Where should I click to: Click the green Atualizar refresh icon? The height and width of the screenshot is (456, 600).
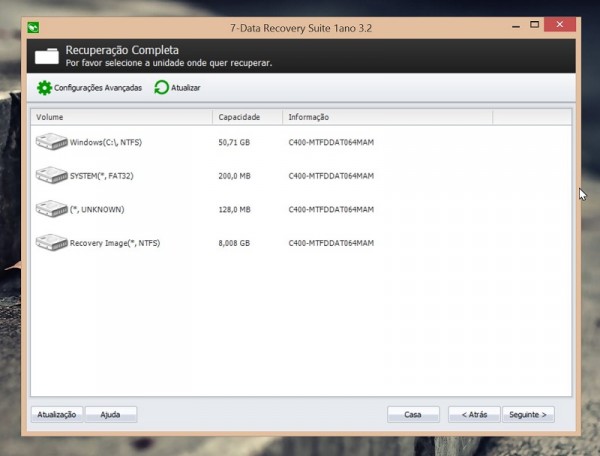coord(161,88)
